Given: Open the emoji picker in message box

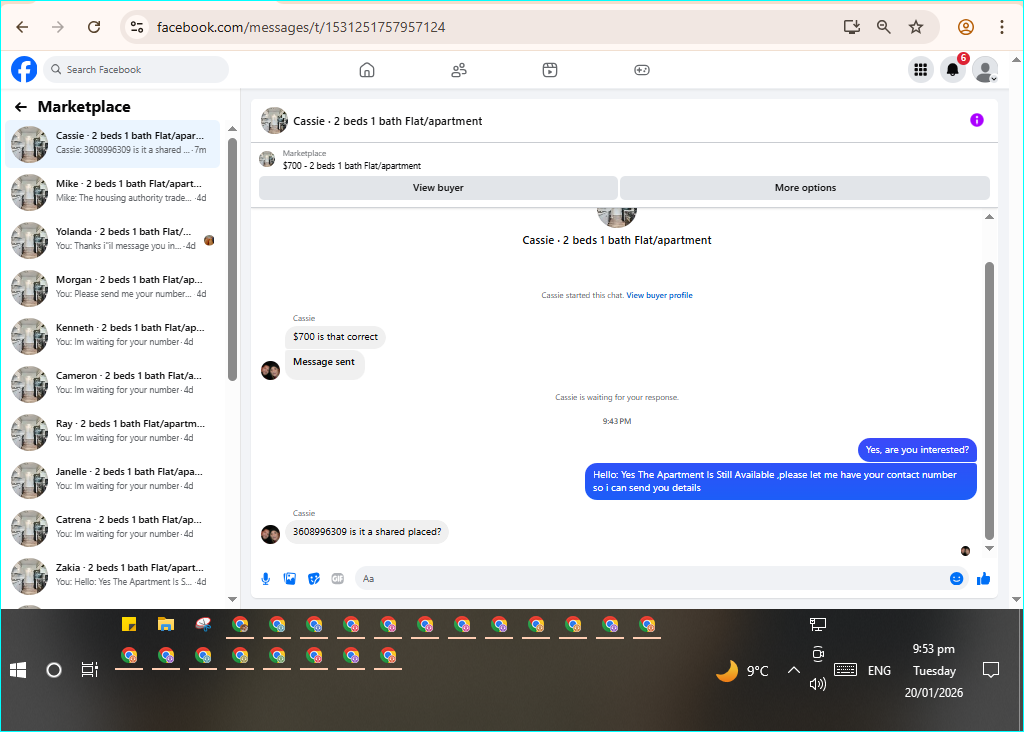Looking at the screenshot, I should coord(956,579).
